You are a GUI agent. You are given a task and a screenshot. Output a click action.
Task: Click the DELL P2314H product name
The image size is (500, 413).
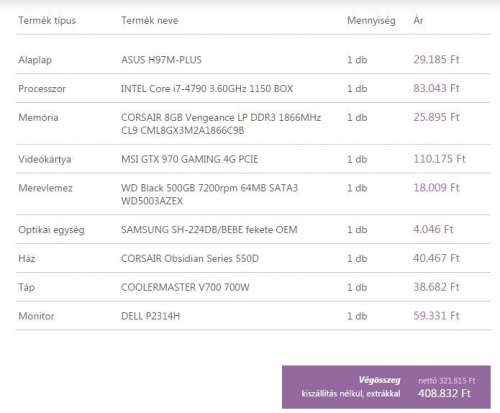click(x=150, y=316)
